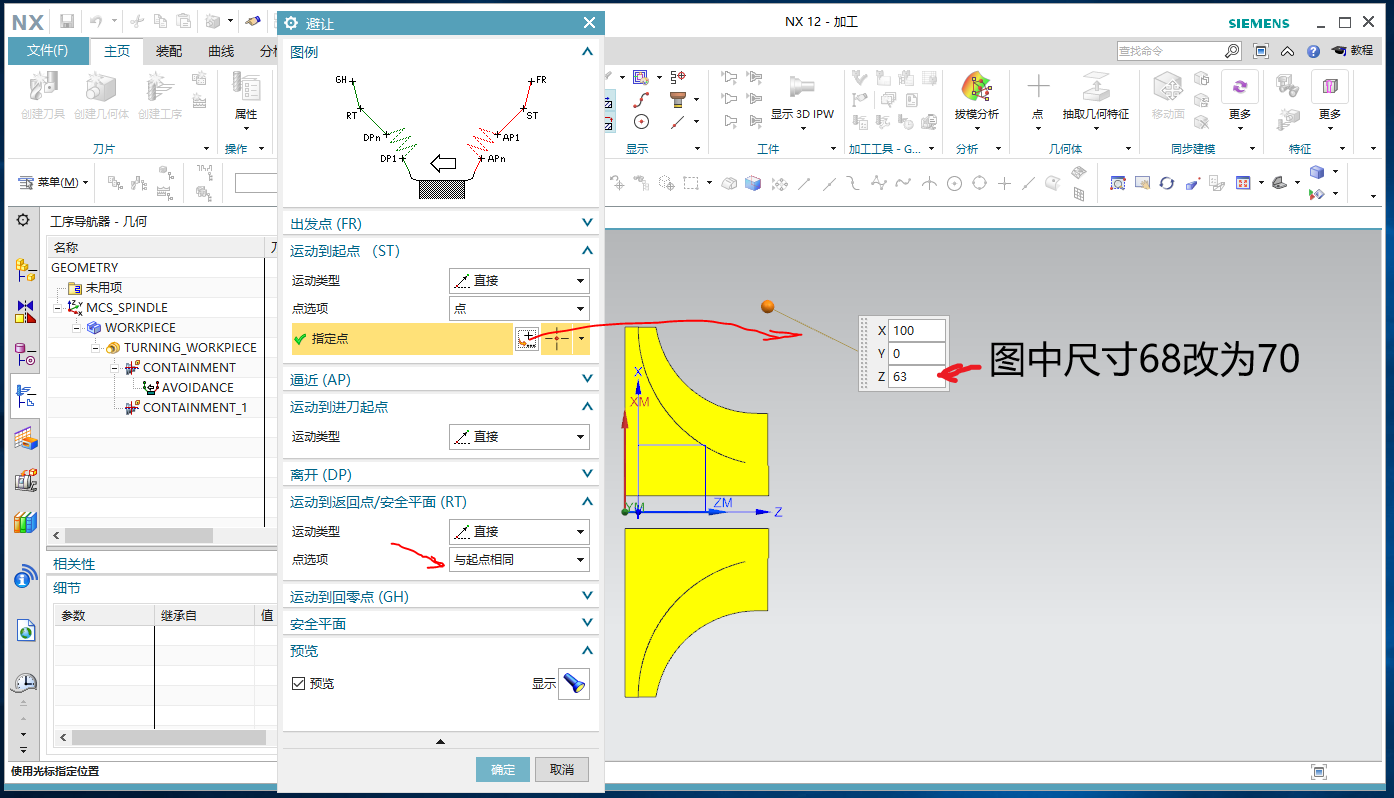Open the Part Navigator sidebar tab
Viewport: 1394px width, 798px height.
[25, 354]
